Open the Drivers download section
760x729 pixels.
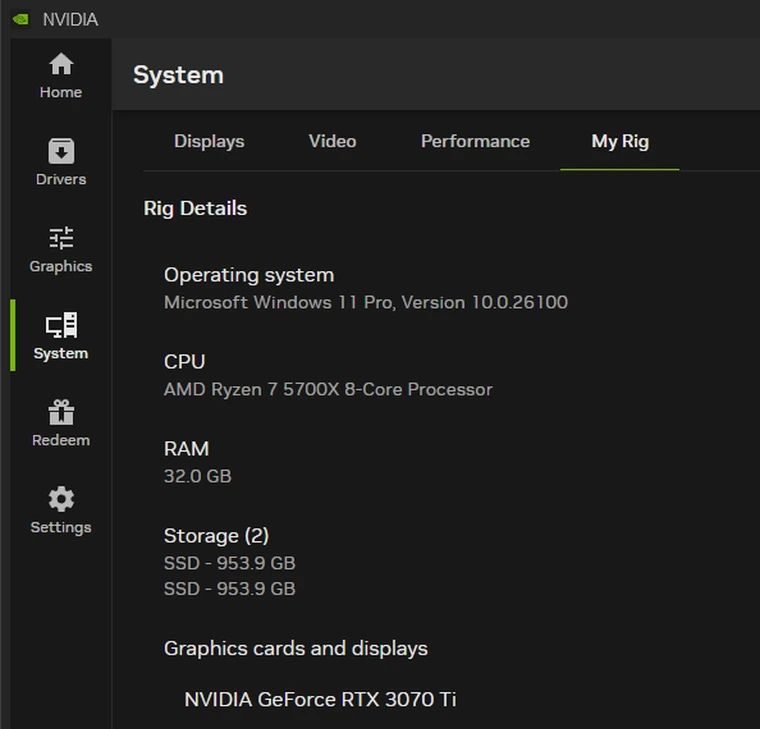click(61, 163)
